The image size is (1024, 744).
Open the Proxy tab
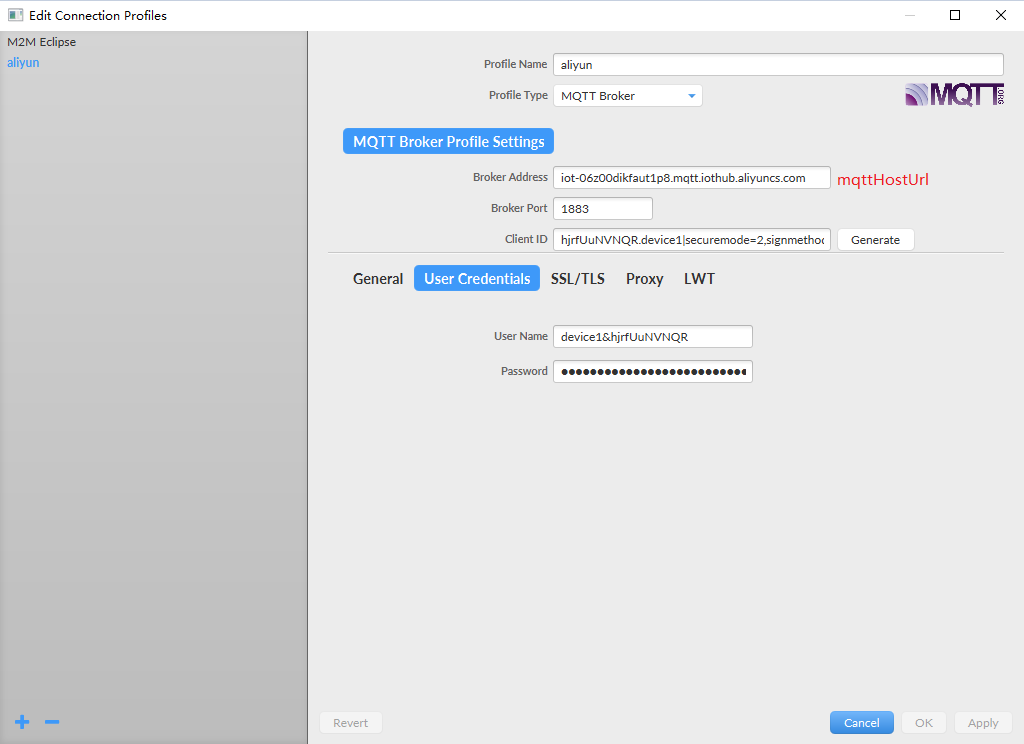point(645,279)
